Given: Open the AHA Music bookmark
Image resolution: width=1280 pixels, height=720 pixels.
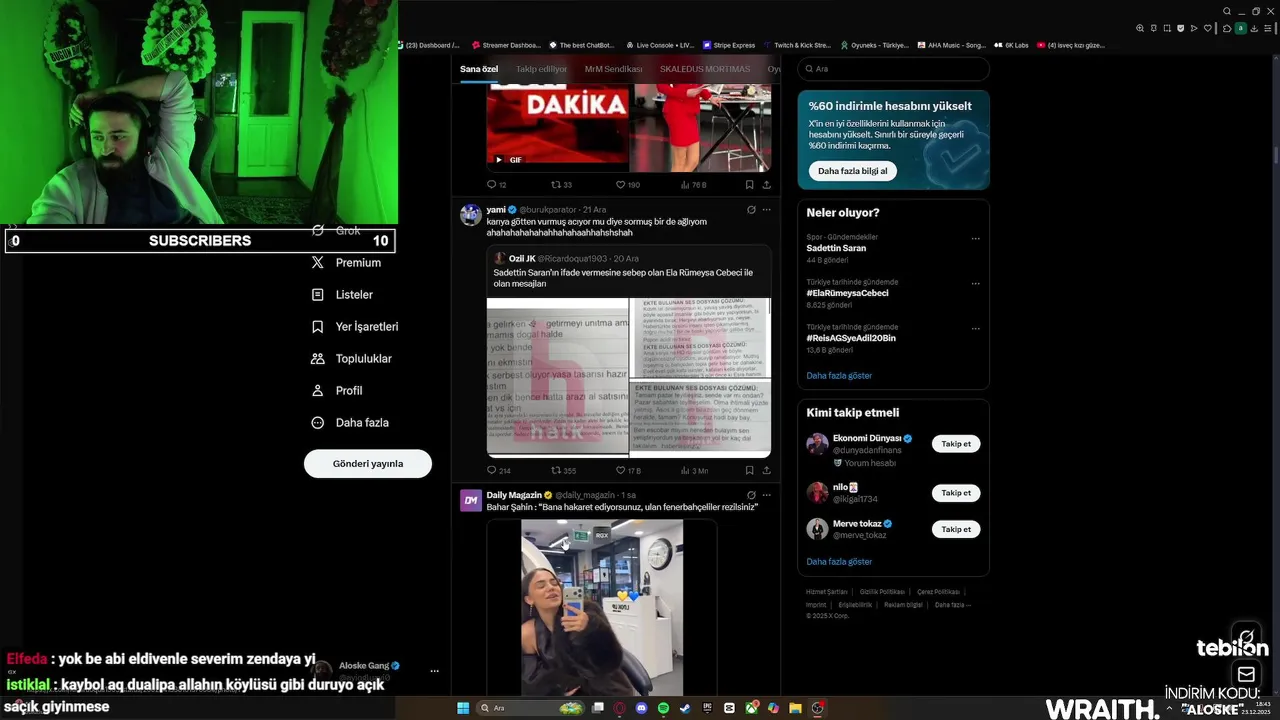Looking at the screenshot, I should pos(951,45).
